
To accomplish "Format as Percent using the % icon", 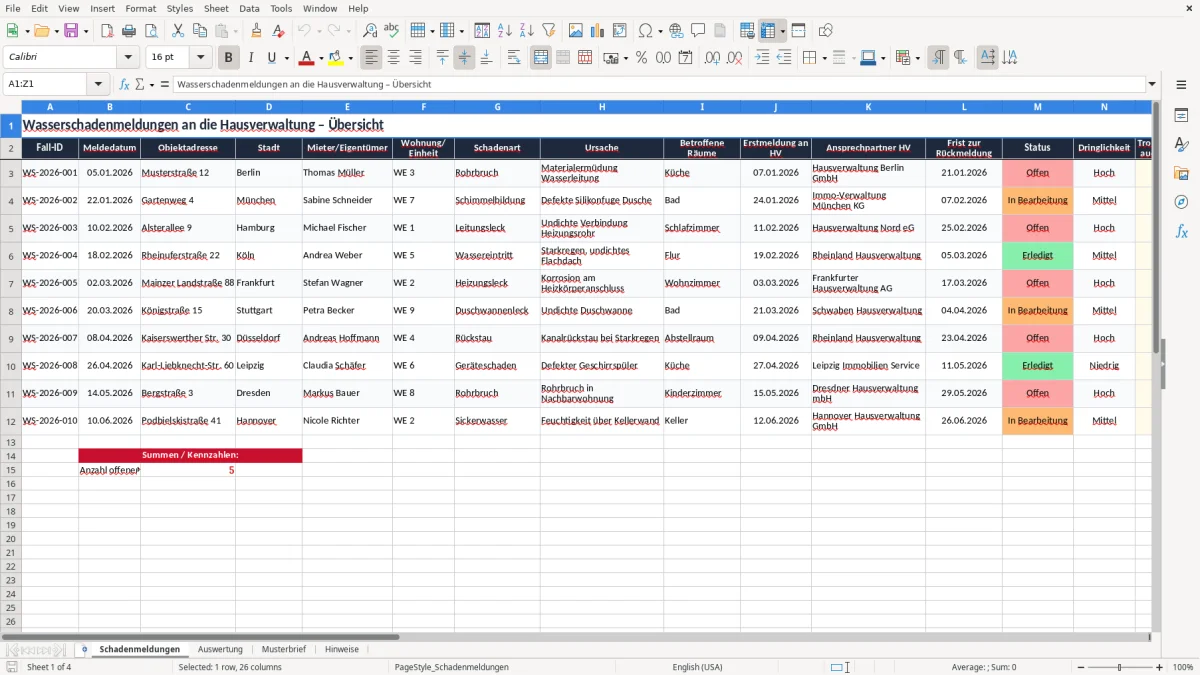I will (x=641, y=58).
